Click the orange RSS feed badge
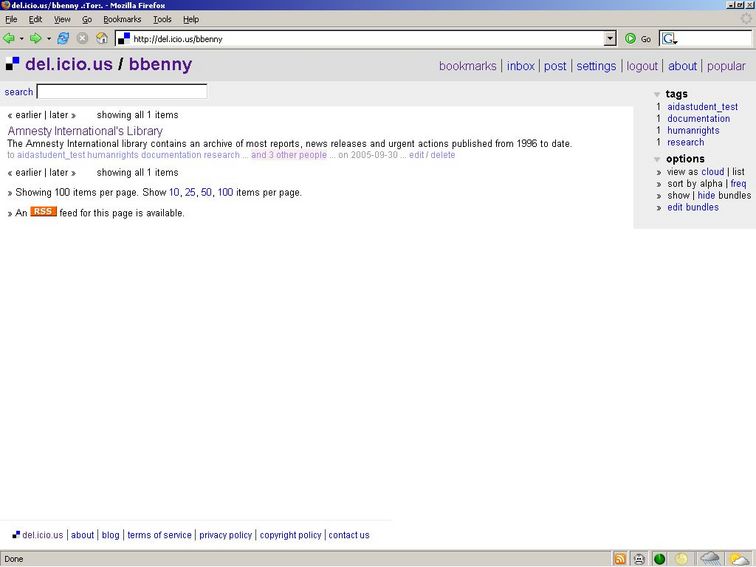 (x=43, y=212)
